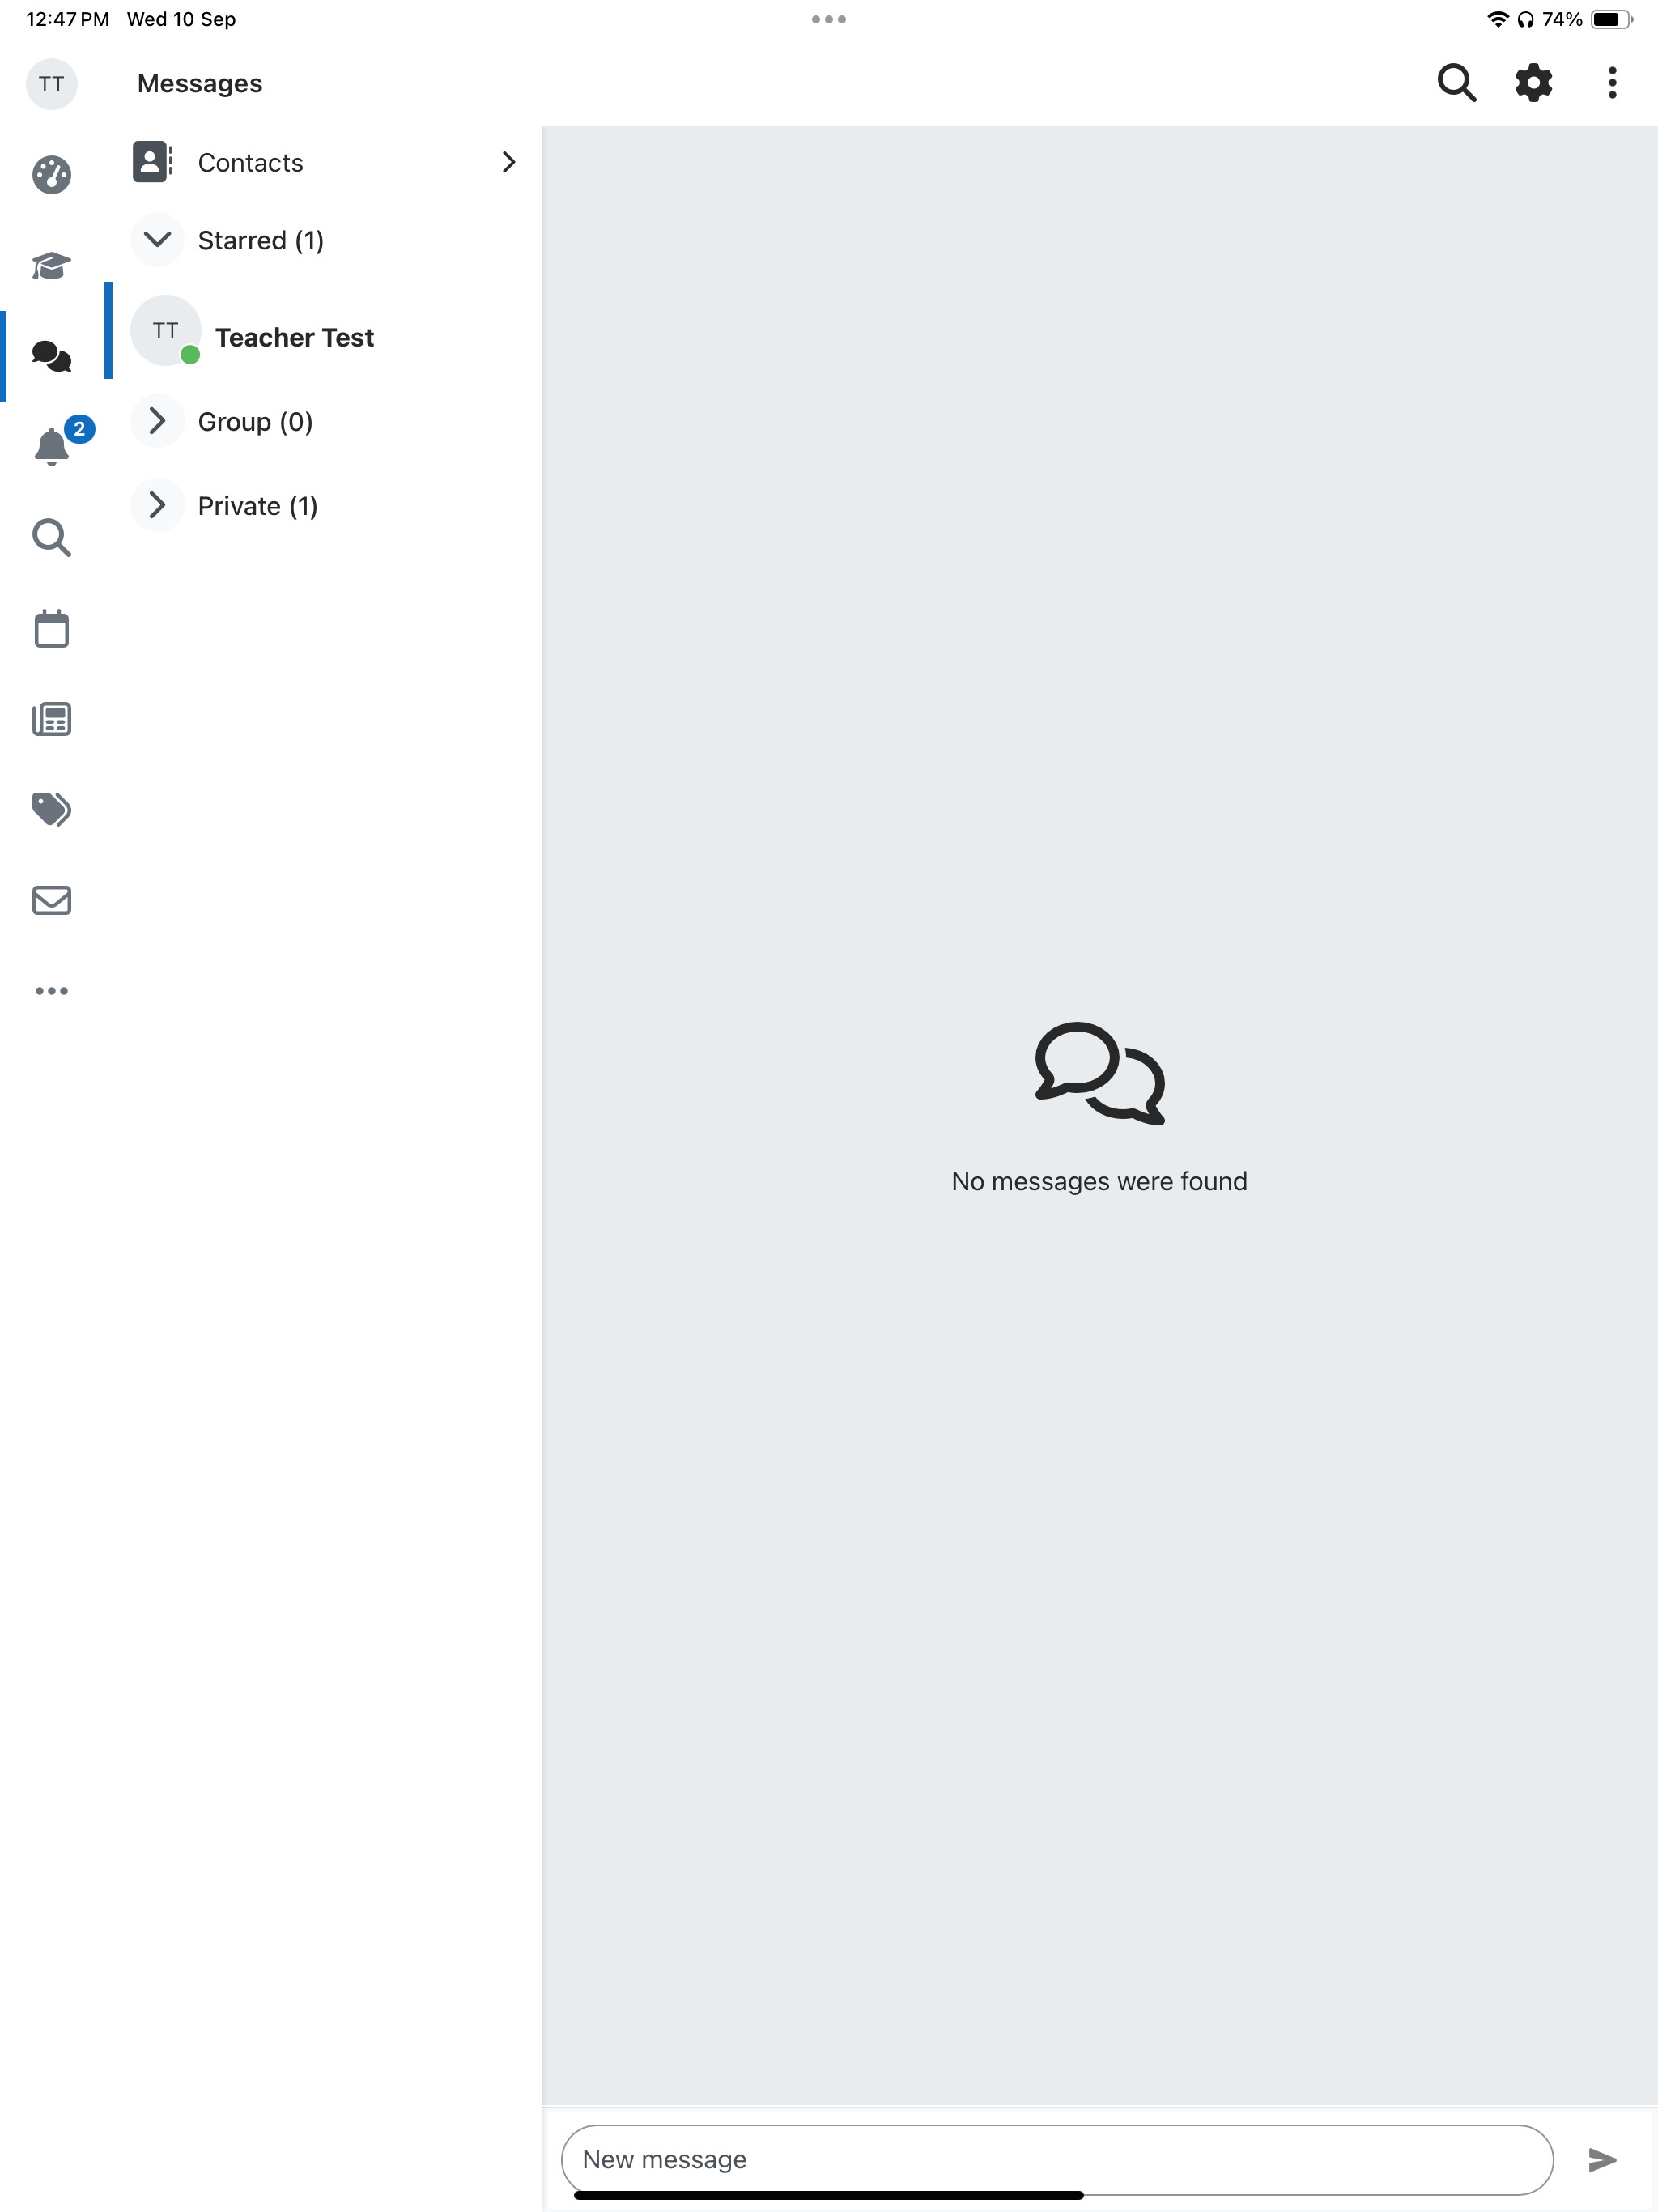This screenshot has height=2212, width=1658.
Task: Open Contacts via right arrow chevron
Action: pyautogui.click(x=508, y=162)
